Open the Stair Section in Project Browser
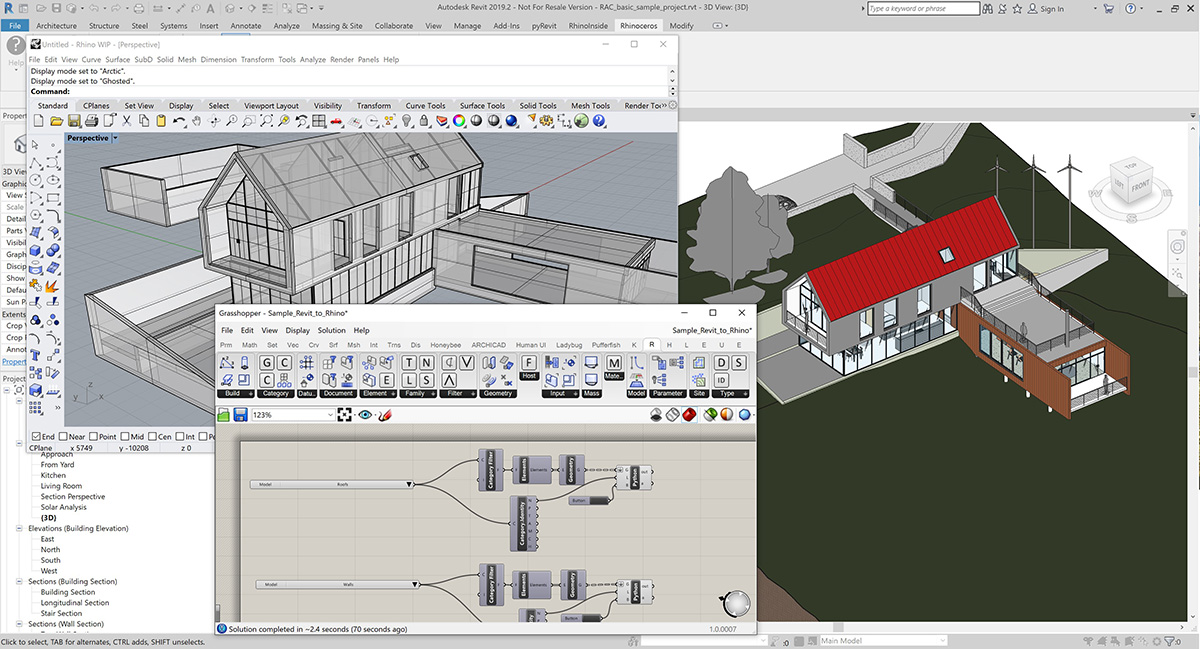 61,613
